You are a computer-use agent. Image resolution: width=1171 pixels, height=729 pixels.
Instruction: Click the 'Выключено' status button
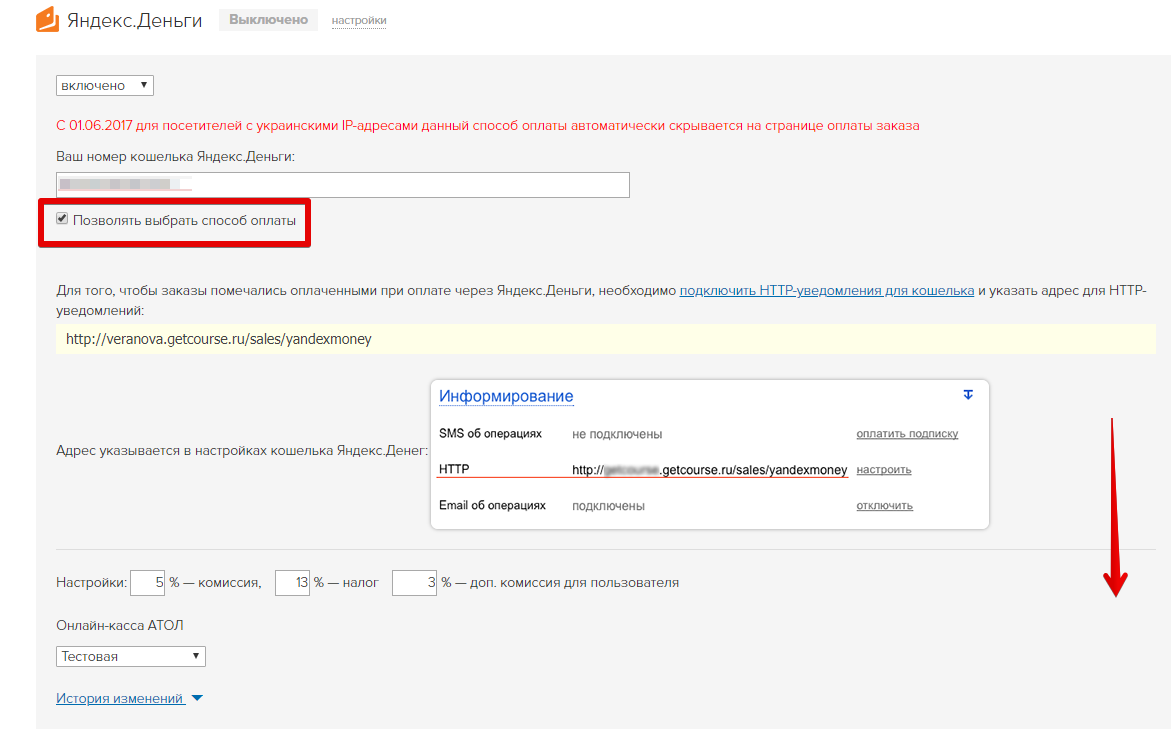point(268,19)
